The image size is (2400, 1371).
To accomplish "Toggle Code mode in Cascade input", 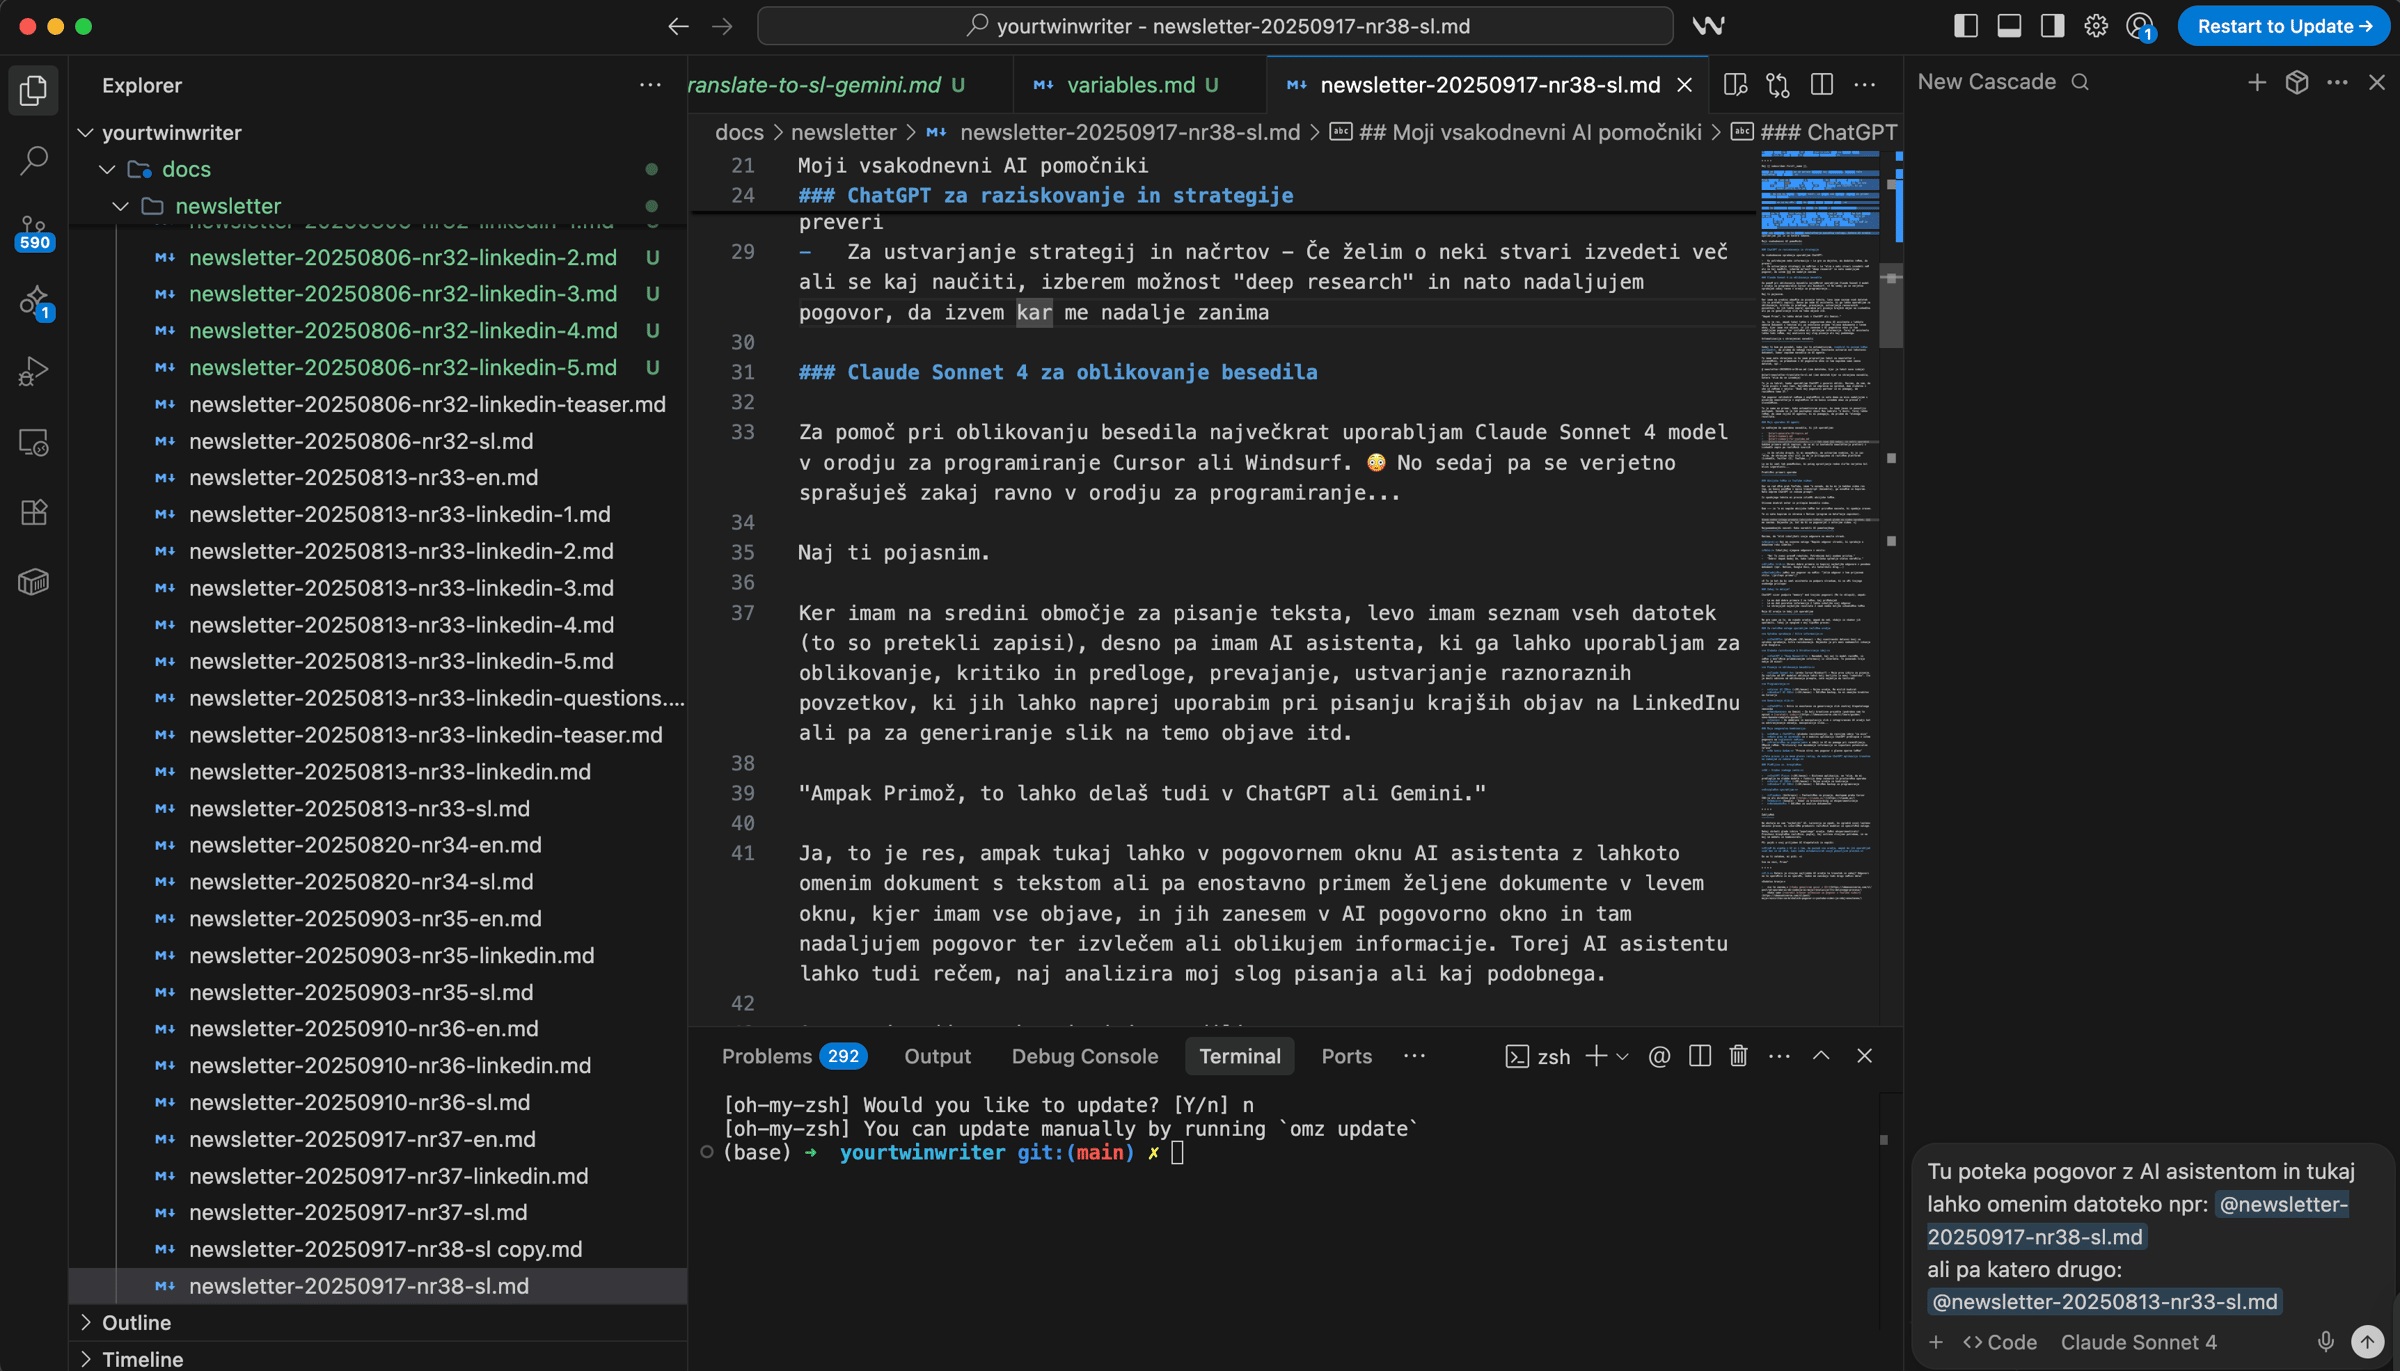I will tap(2000, 1342).
